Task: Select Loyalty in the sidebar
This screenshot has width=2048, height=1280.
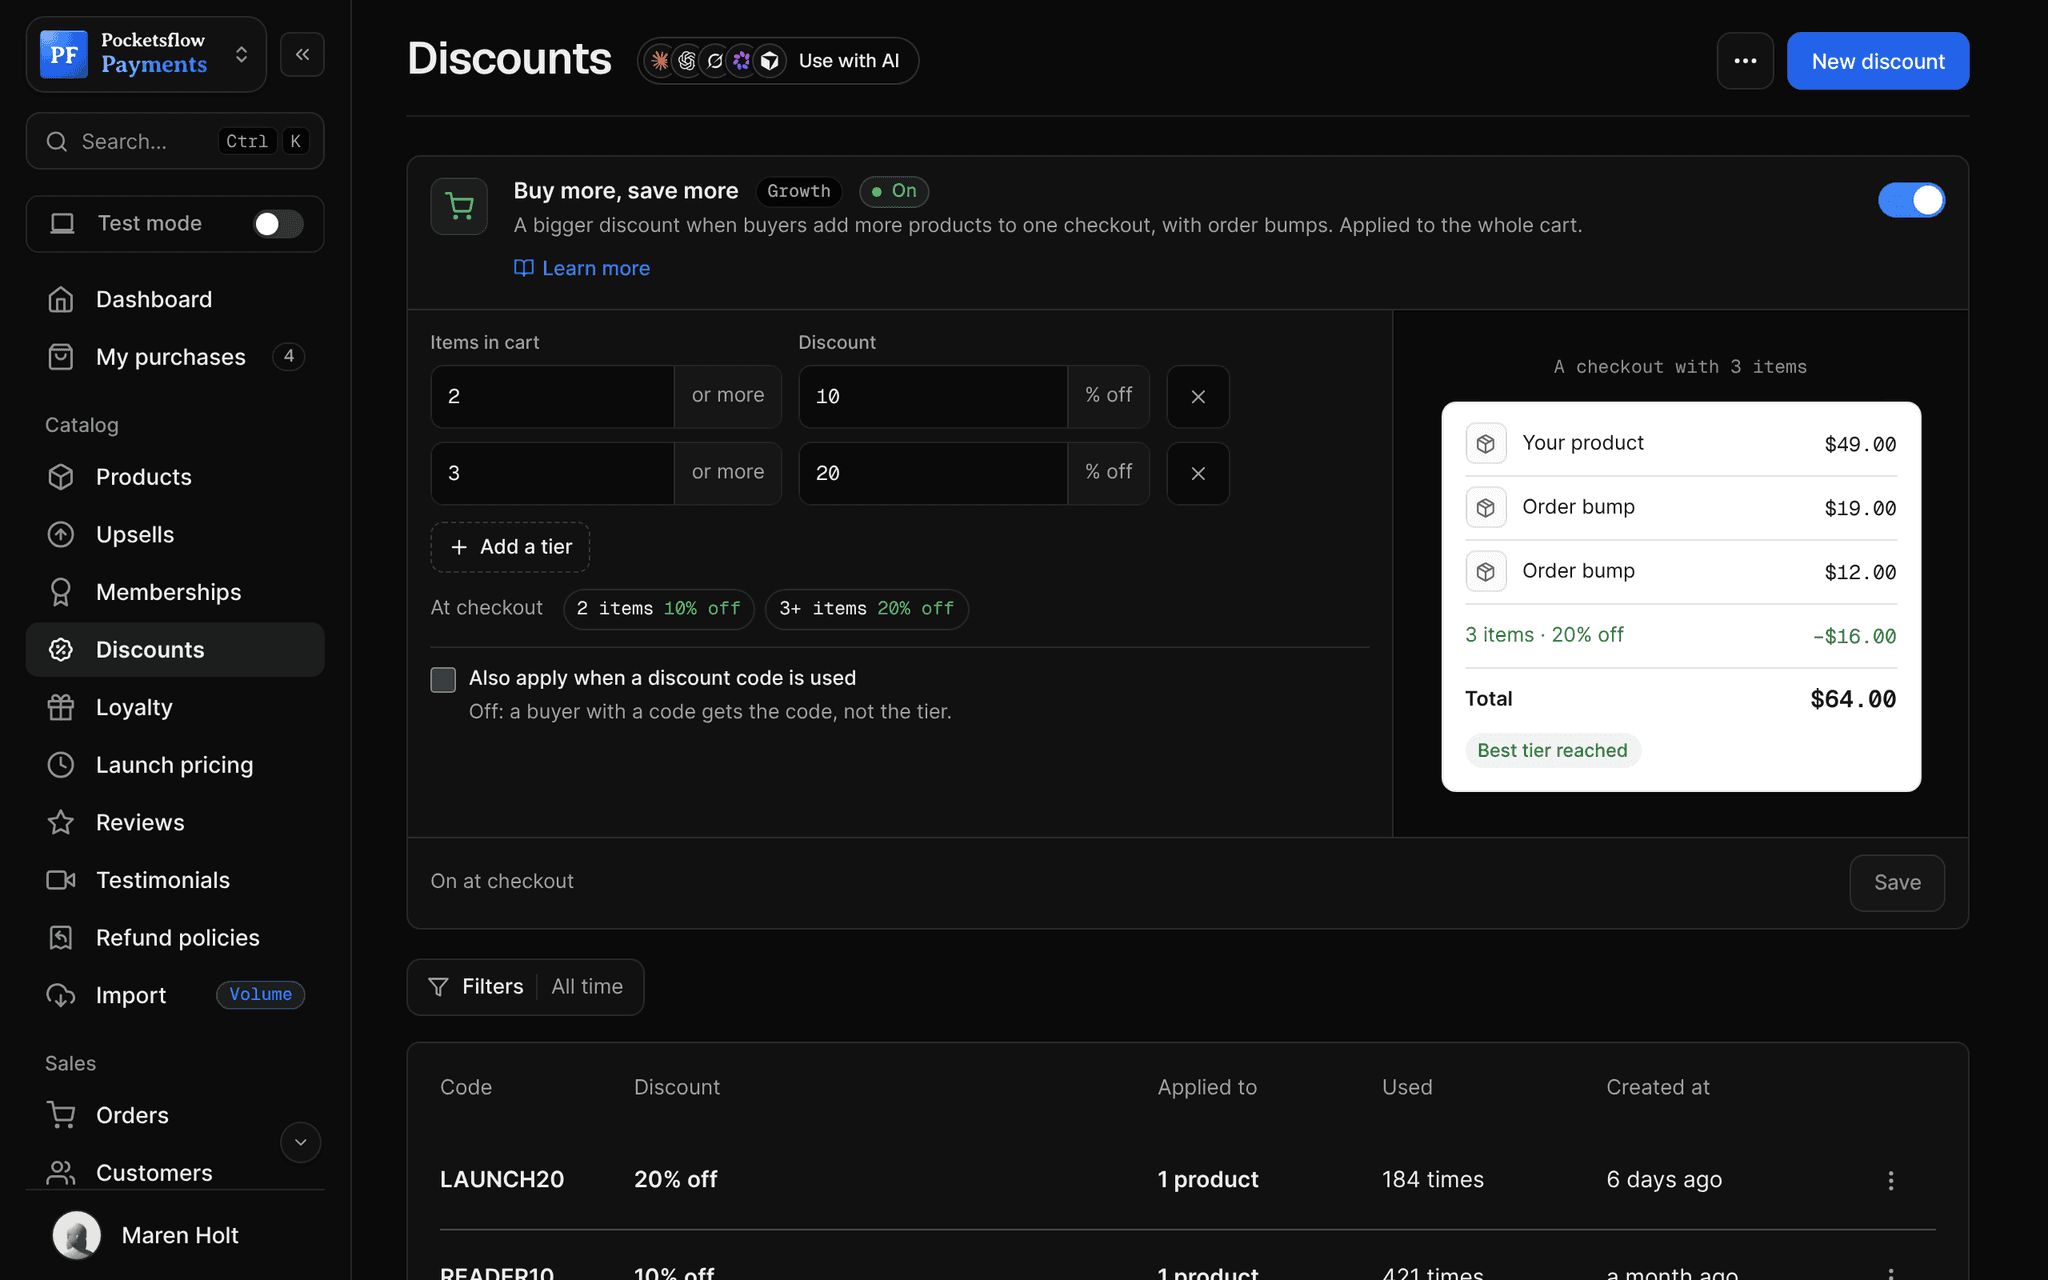Action: pyautogui.click(x=175, y=707)
